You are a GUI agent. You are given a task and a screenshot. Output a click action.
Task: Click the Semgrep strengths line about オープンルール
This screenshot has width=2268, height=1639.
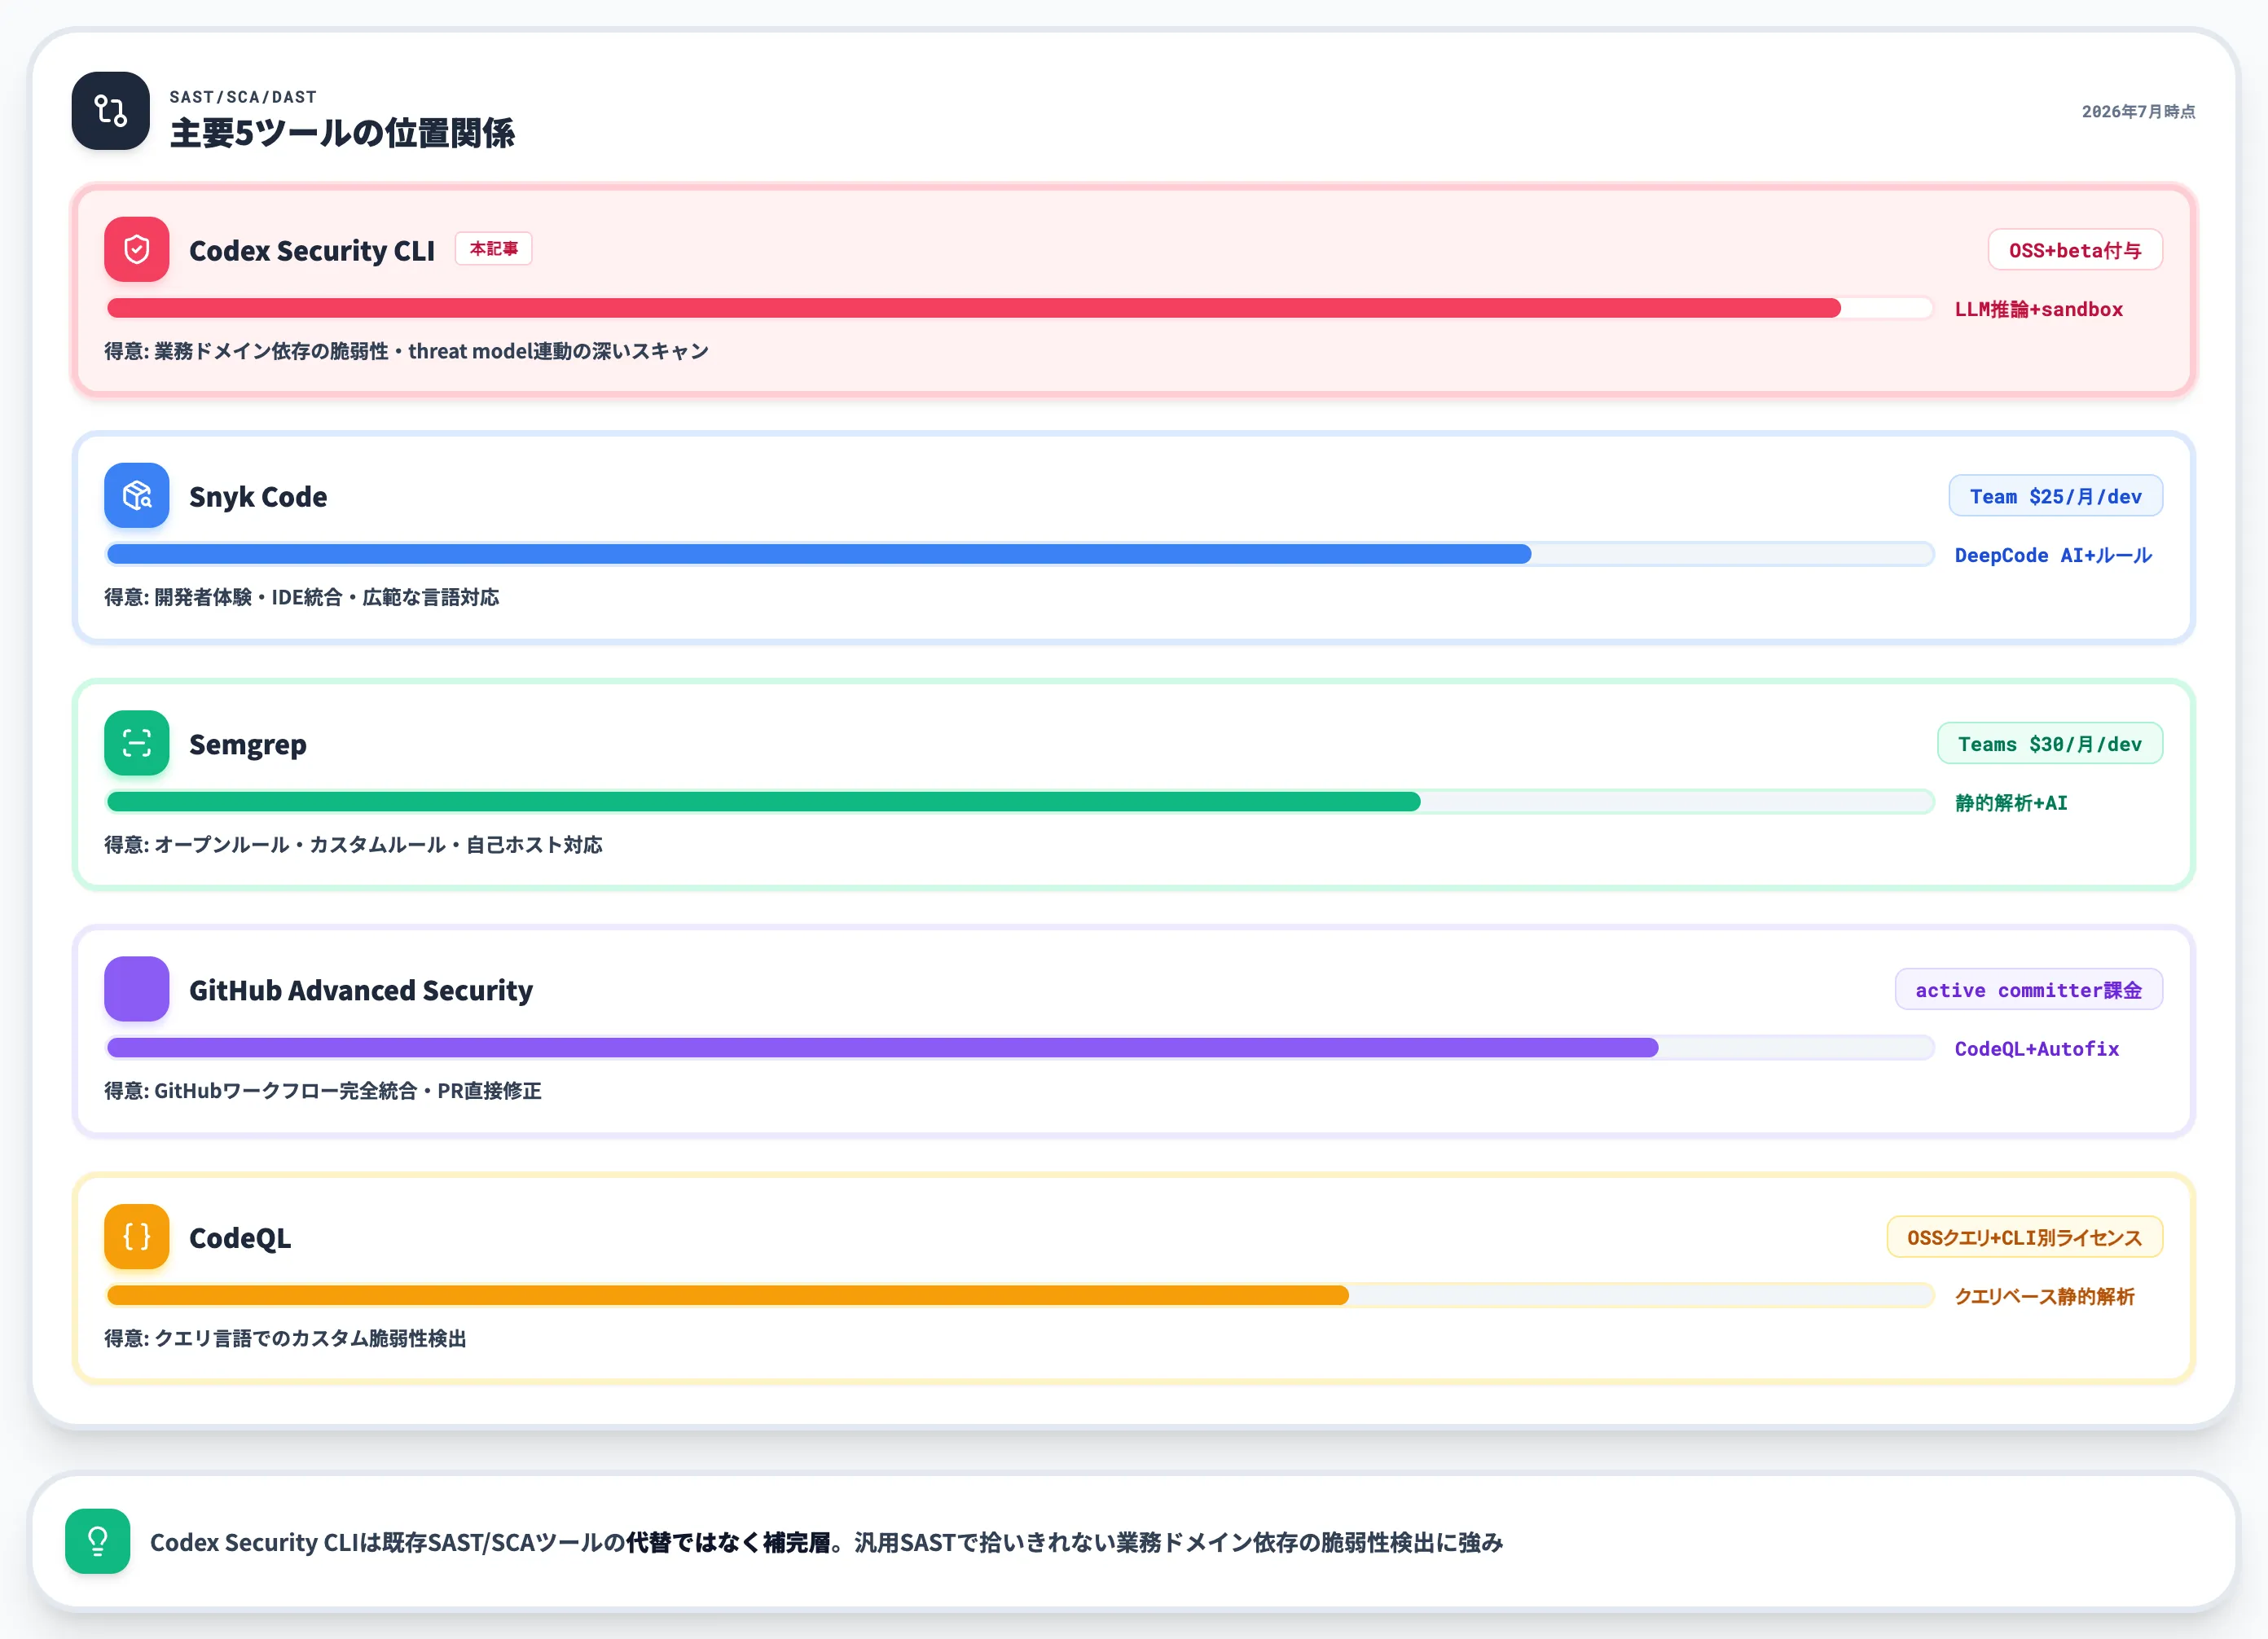pyautogui.click(x=354, y=845)
